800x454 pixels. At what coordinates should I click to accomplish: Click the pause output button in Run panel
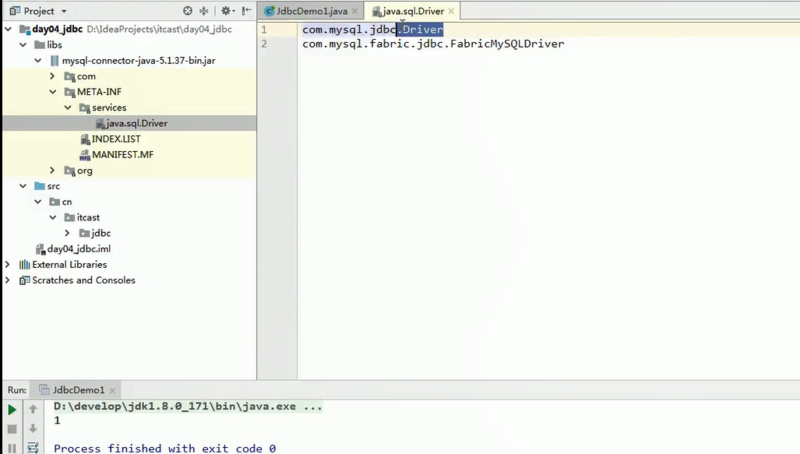[x=12, y=448]
